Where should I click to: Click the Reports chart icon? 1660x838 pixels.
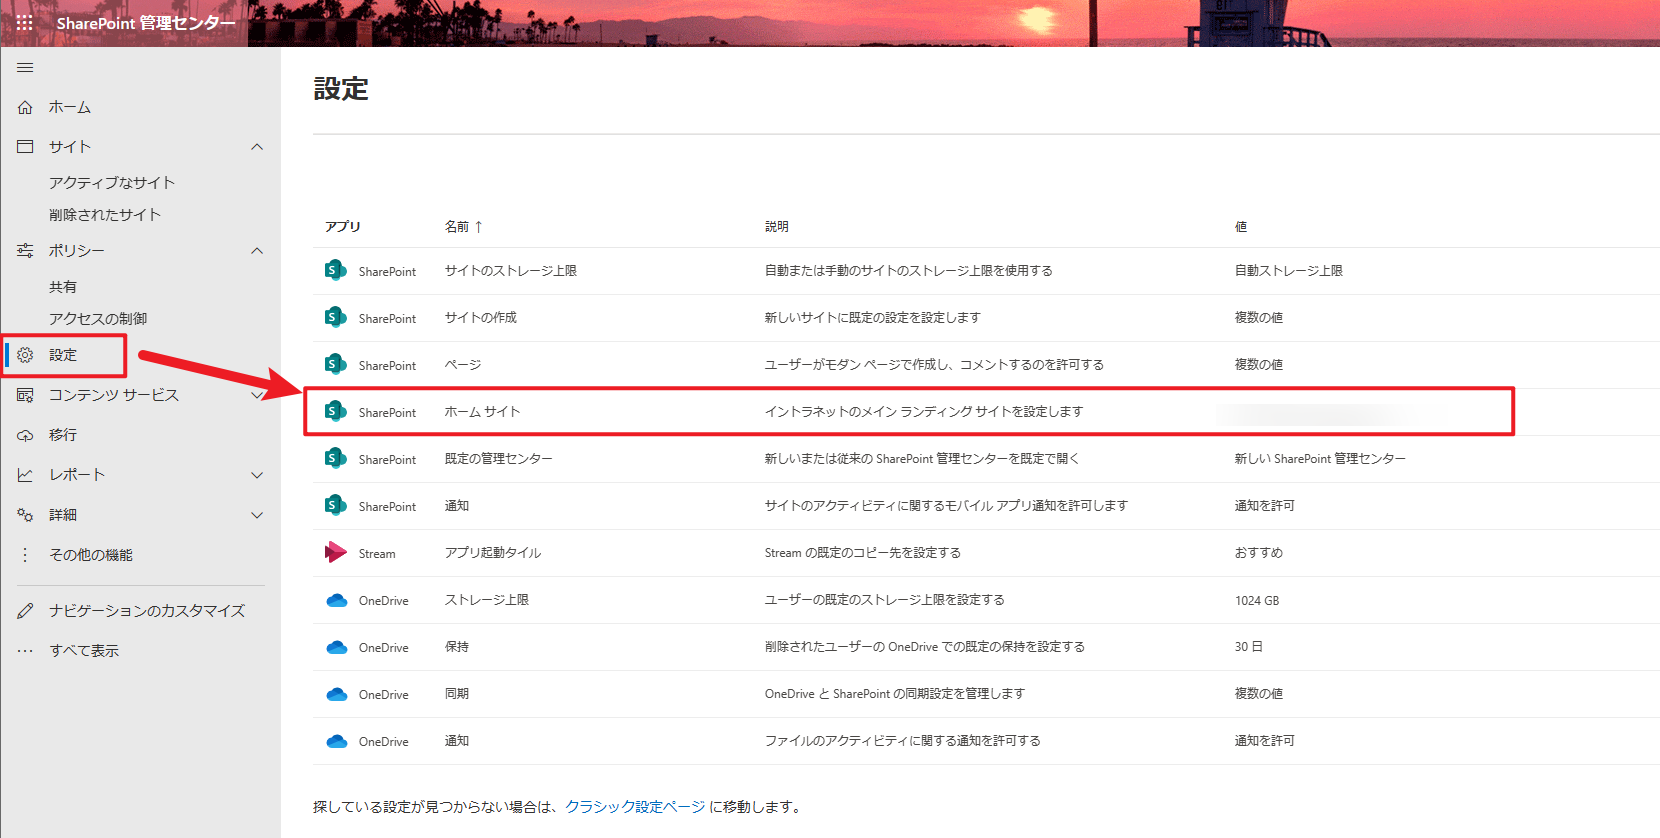click(25, 475)
